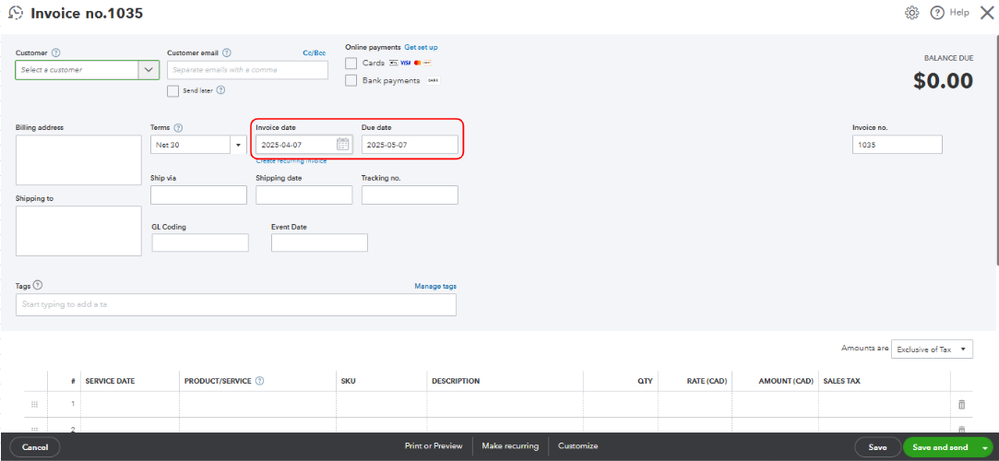Open the Exclusive of Tax dropdown
Screen dimensions: 999x461
[x=932, y=349]
